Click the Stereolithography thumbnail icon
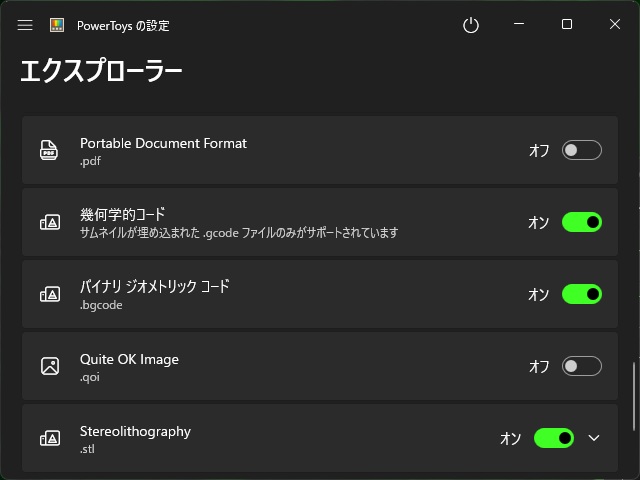Image resolution: width=640 pixels, height=480 pixels. (50, 438)
